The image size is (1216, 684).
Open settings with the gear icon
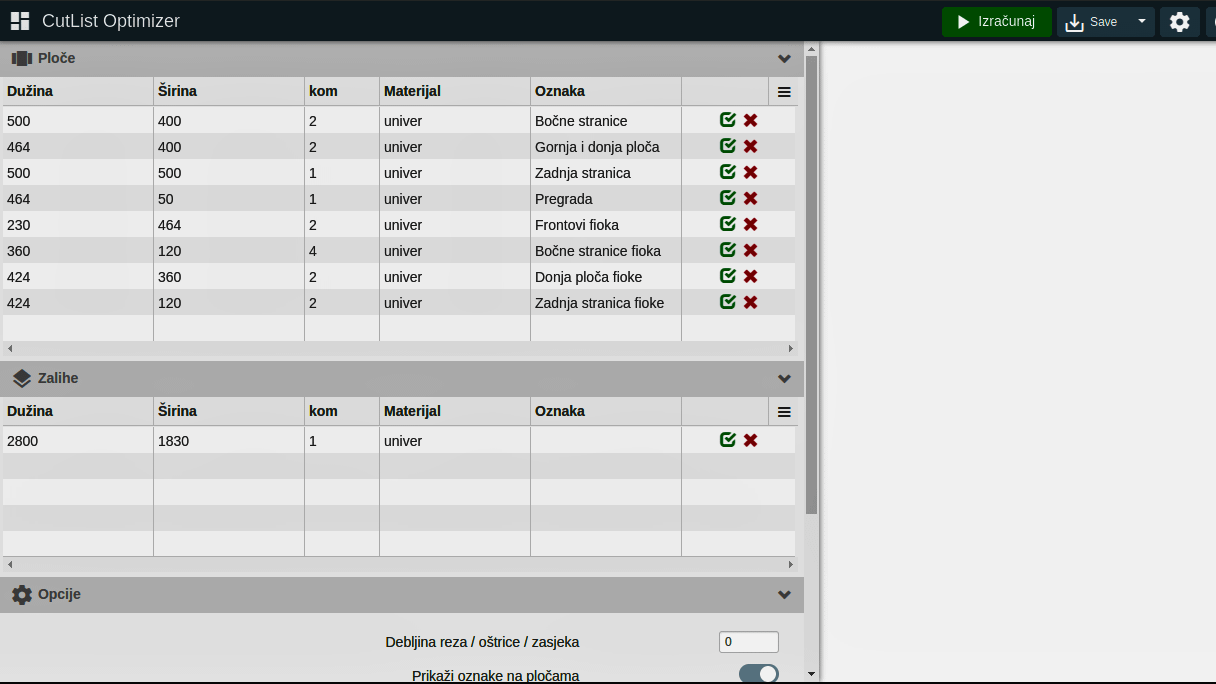1179,22
